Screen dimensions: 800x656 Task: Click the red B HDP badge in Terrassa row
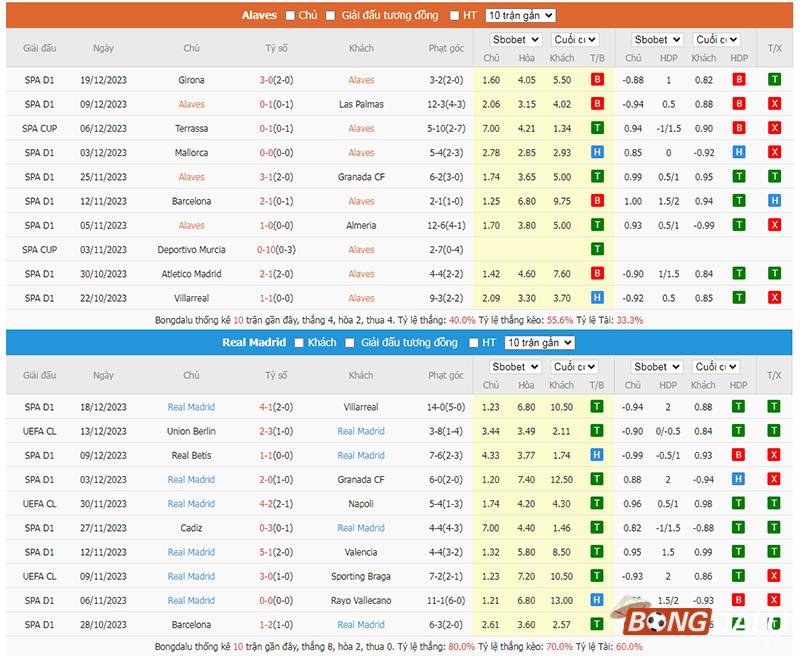click(739, 128)
